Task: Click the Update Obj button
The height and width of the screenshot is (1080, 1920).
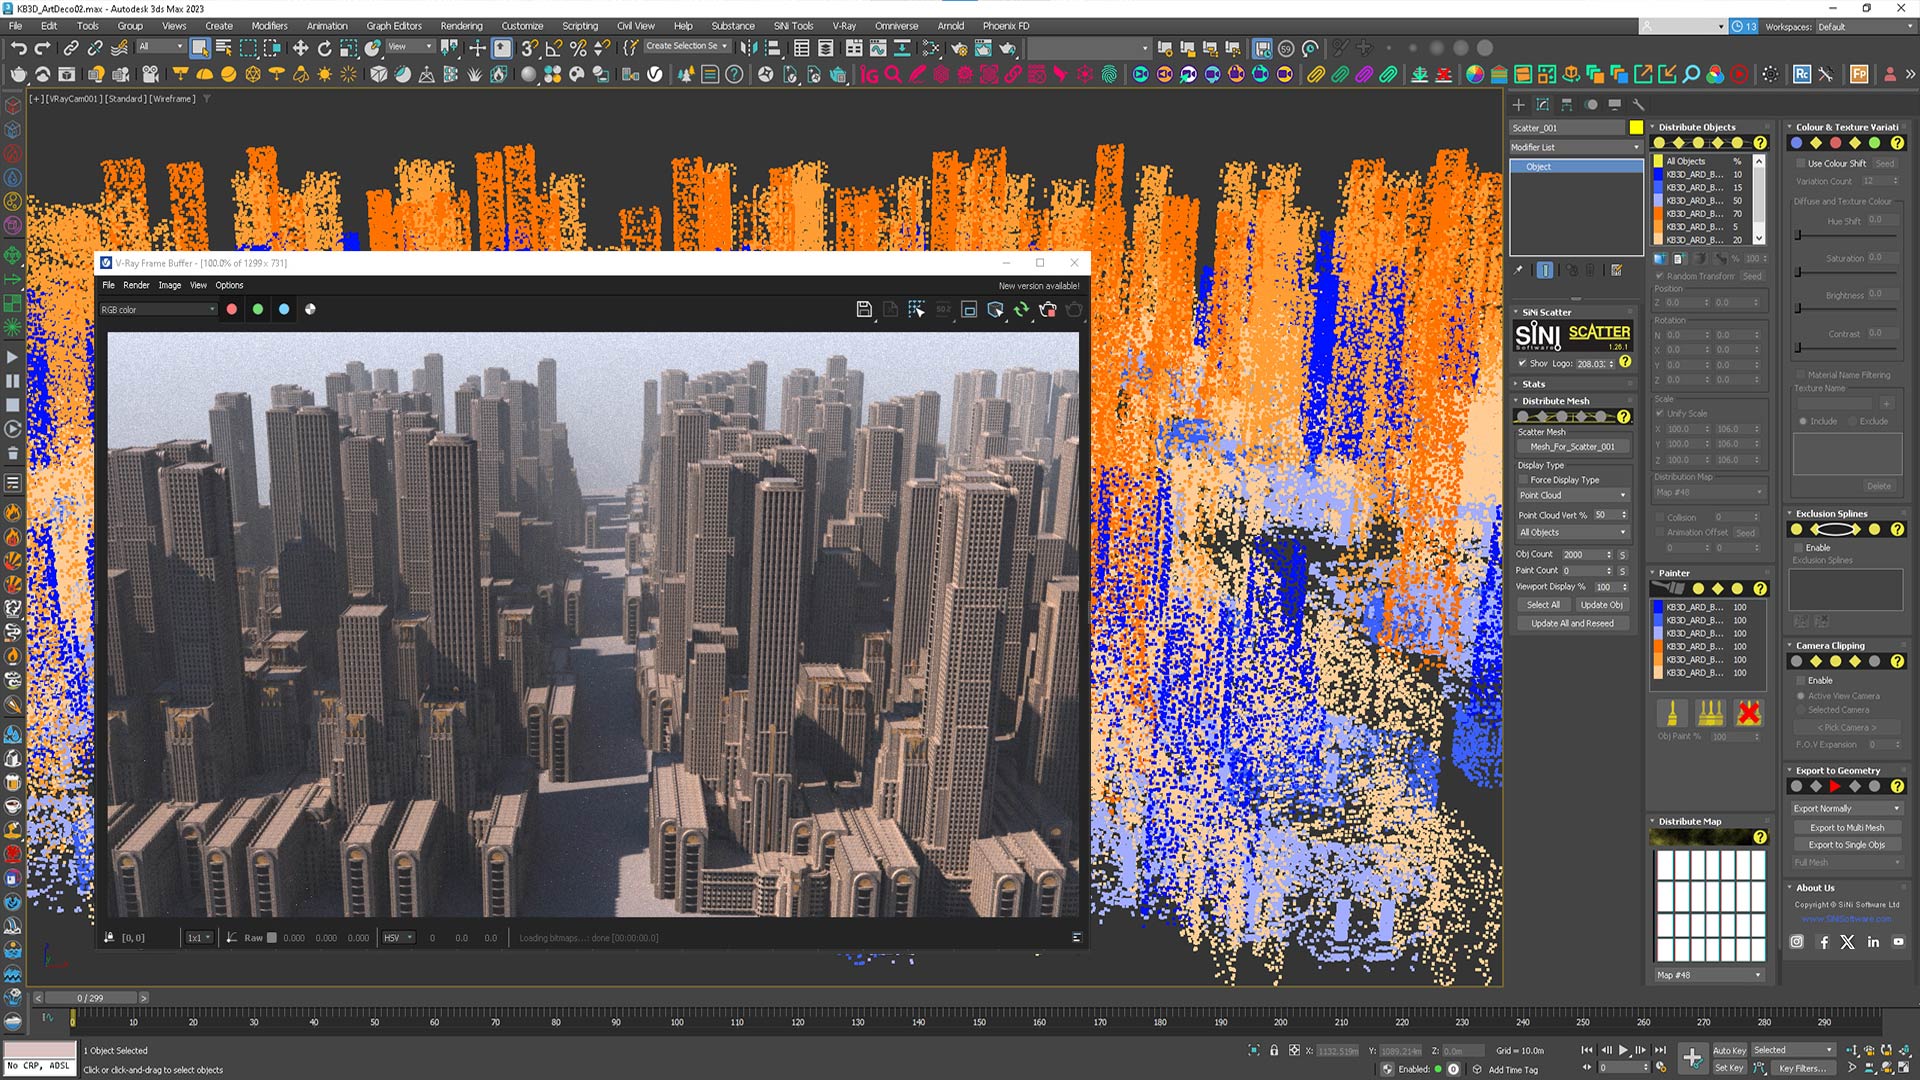Action: coord(1601,605)
